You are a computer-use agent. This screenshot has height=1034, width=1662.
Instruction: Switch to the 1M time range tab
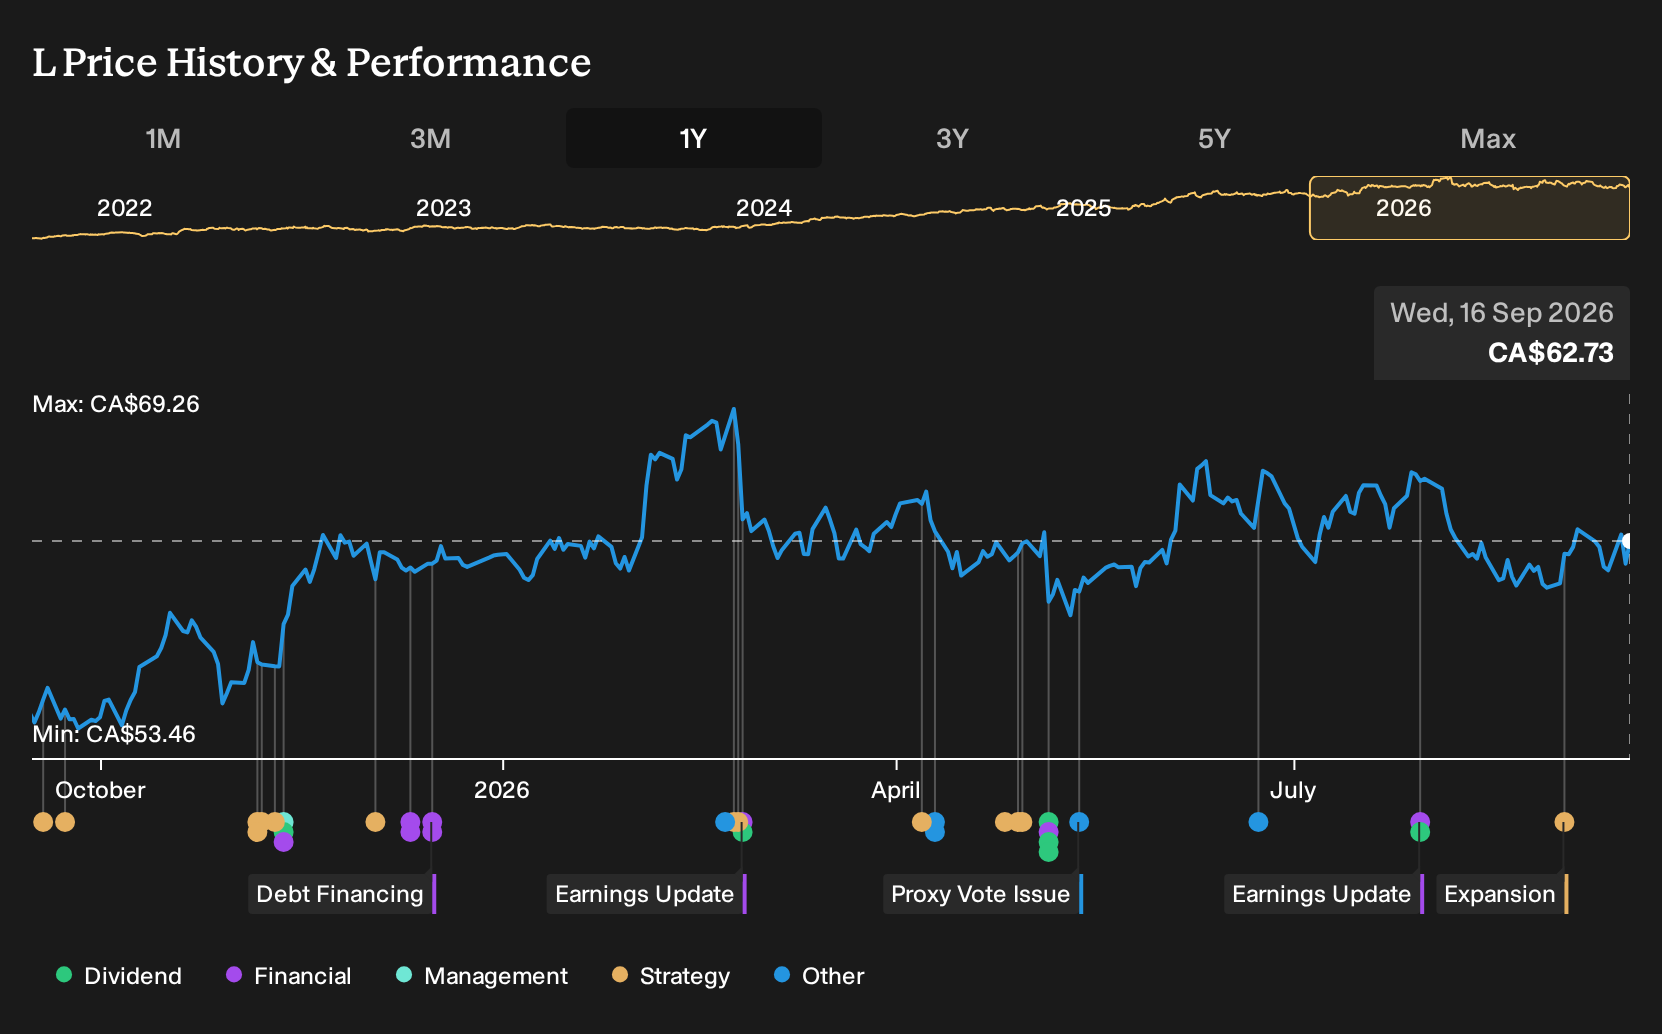163,138
